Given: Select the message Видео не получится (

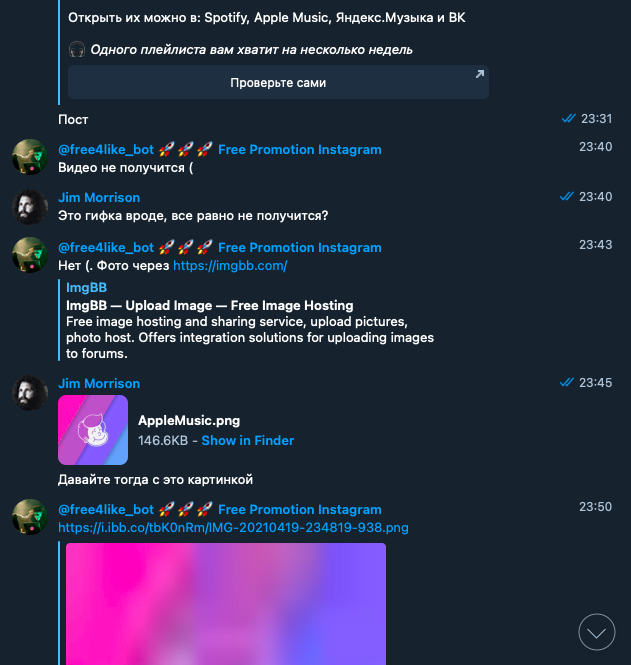Looking at the screenshot, I should point(126,168).
